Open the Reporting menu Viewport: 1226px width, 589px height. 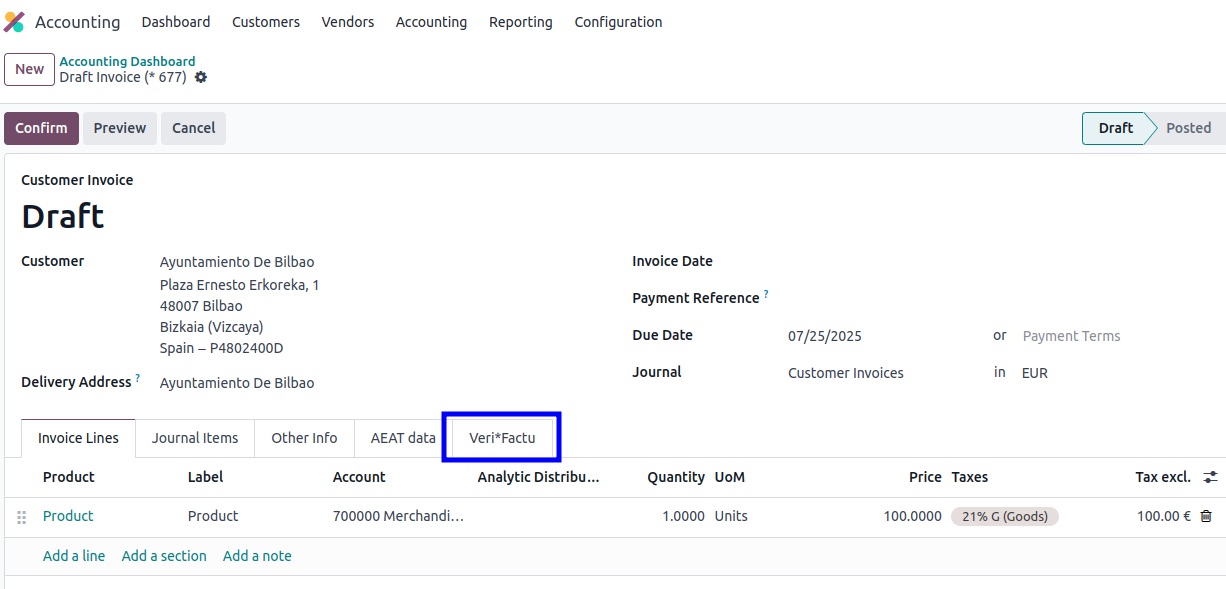click(520, 22)
